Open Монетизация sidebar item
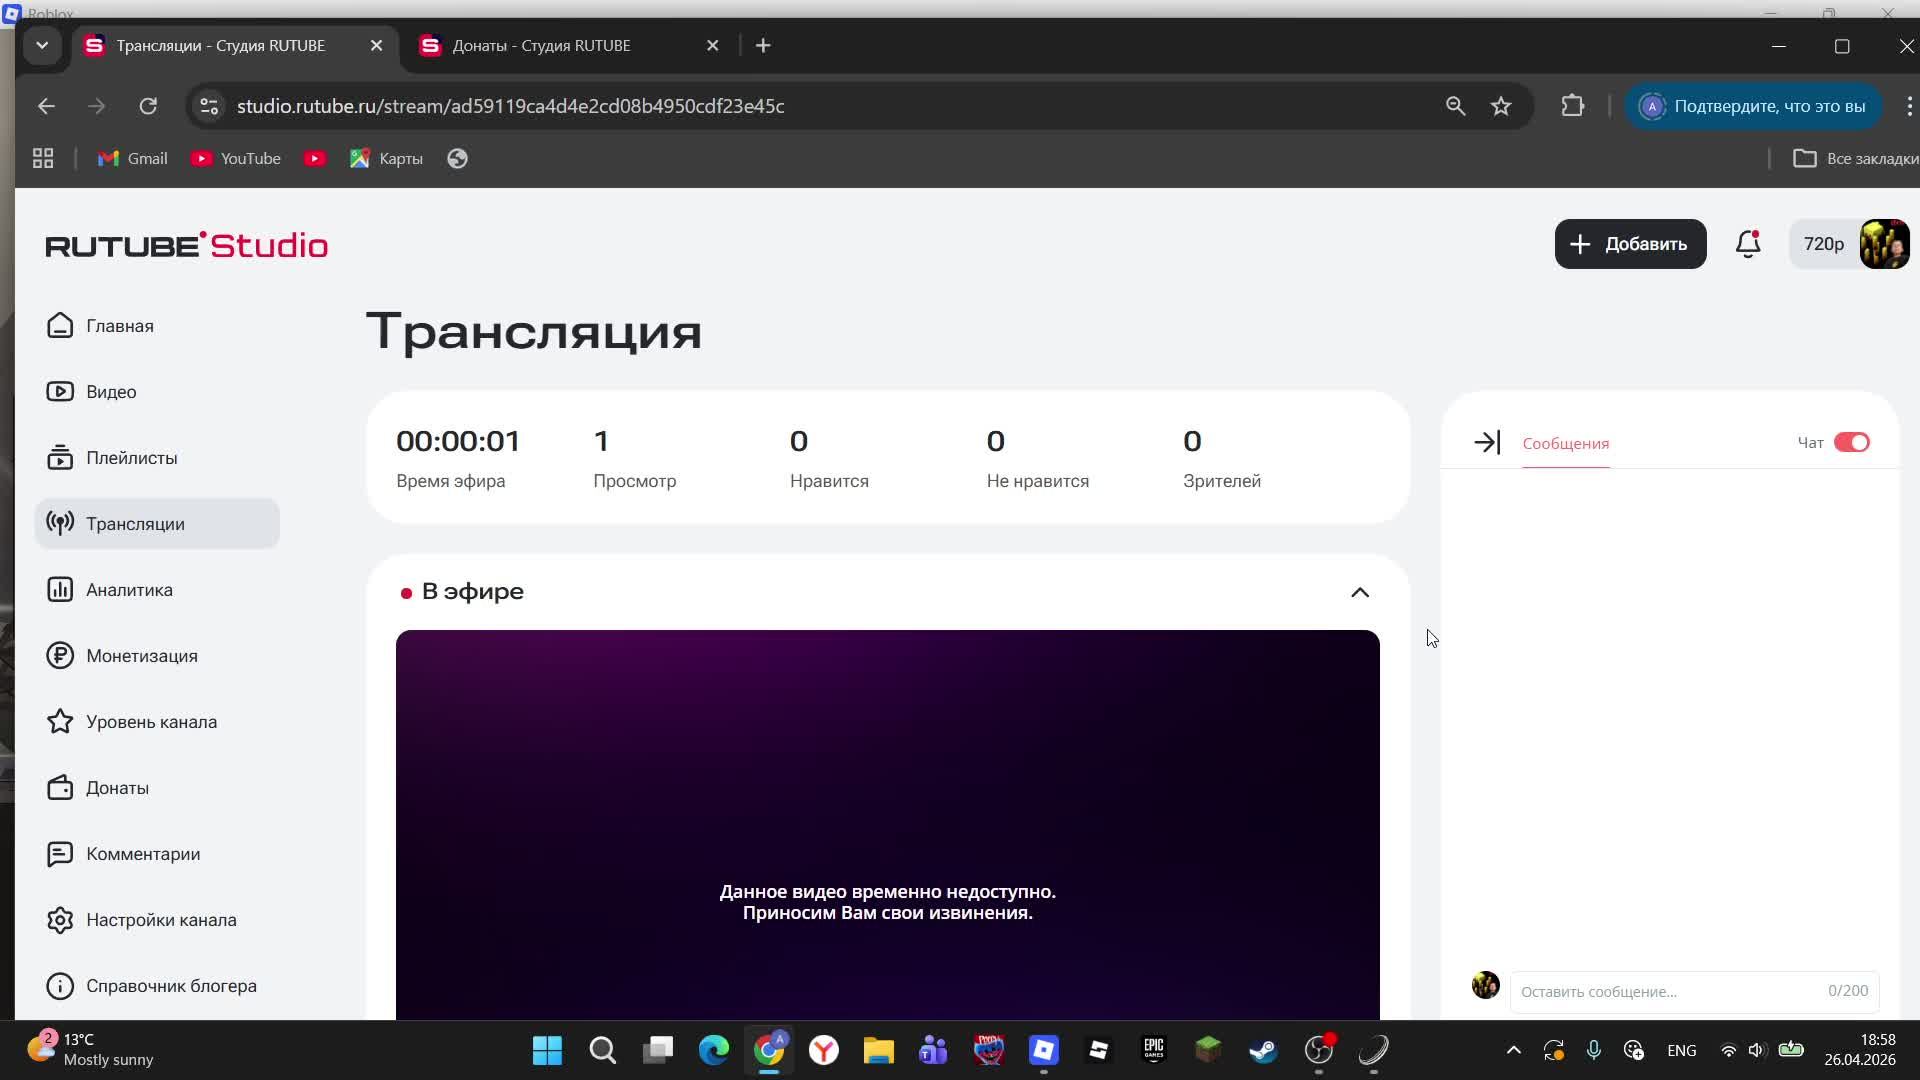Image resolution: width=1920 pixels, height=1080 pixels. (x=141, y=656)
